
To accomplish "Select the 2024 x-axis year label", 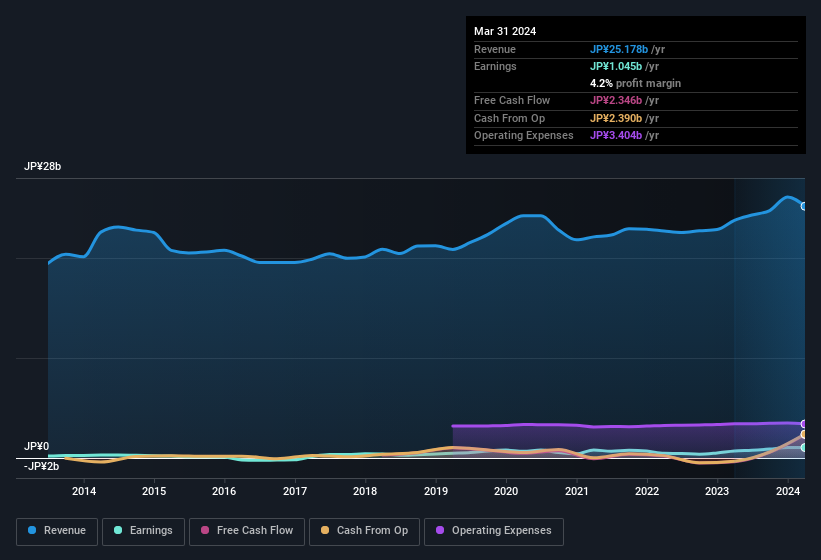I will coord(788,491).
